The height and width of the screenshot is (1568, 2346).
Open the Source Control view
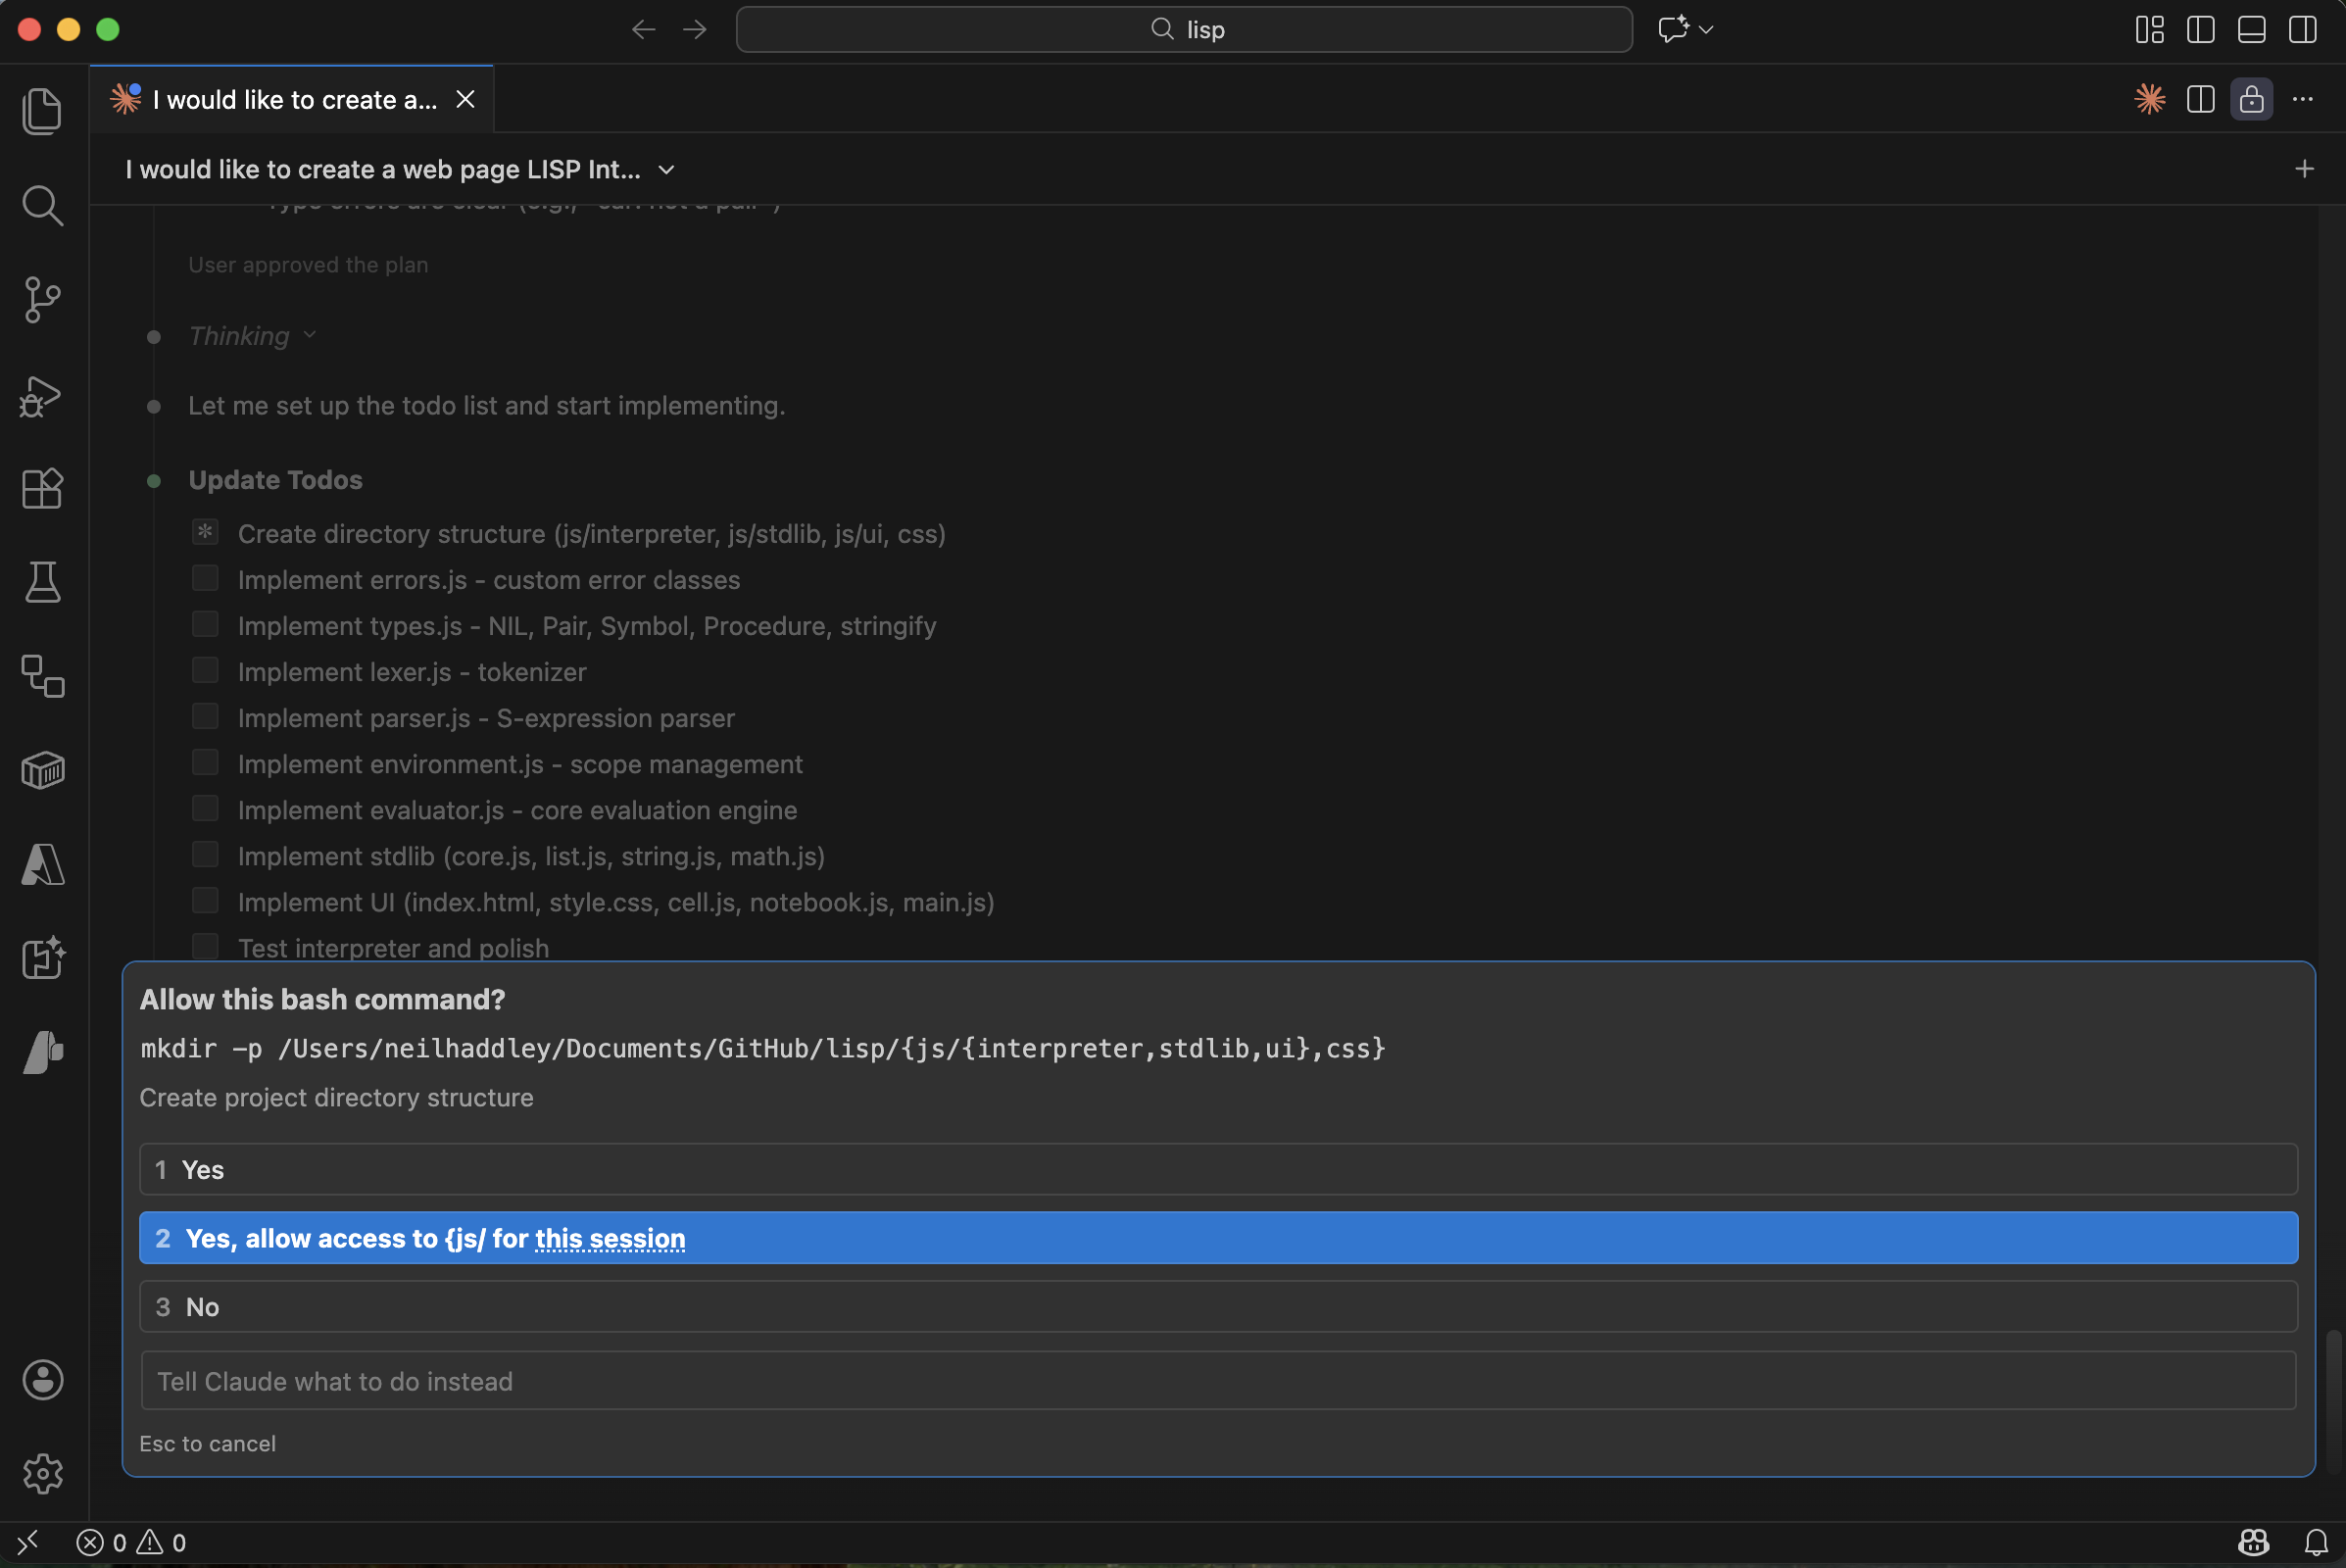pyautogui.click(x=42, y=299)
